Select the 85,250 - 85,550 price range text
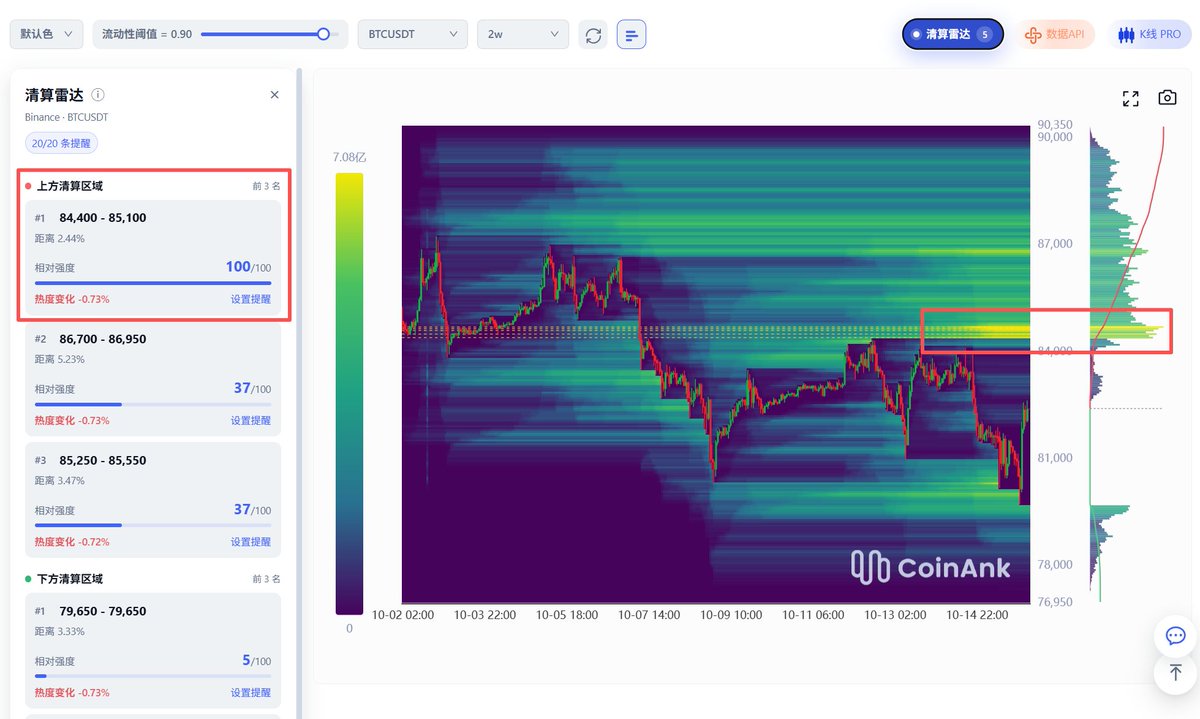The width and height of the screenshot is (1200, 719). 103,461
